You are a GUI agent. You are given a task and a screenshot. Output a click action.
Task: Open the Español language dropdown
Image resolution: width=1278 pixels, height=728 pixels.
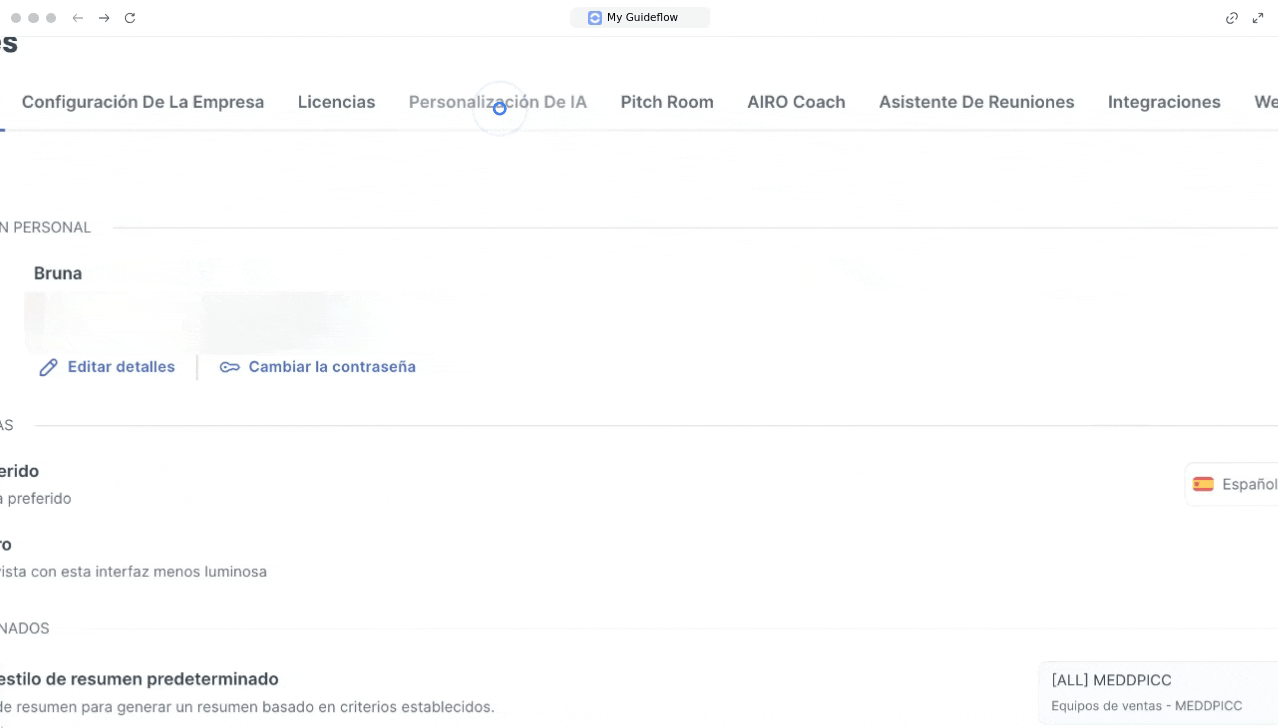[1234, 484]
